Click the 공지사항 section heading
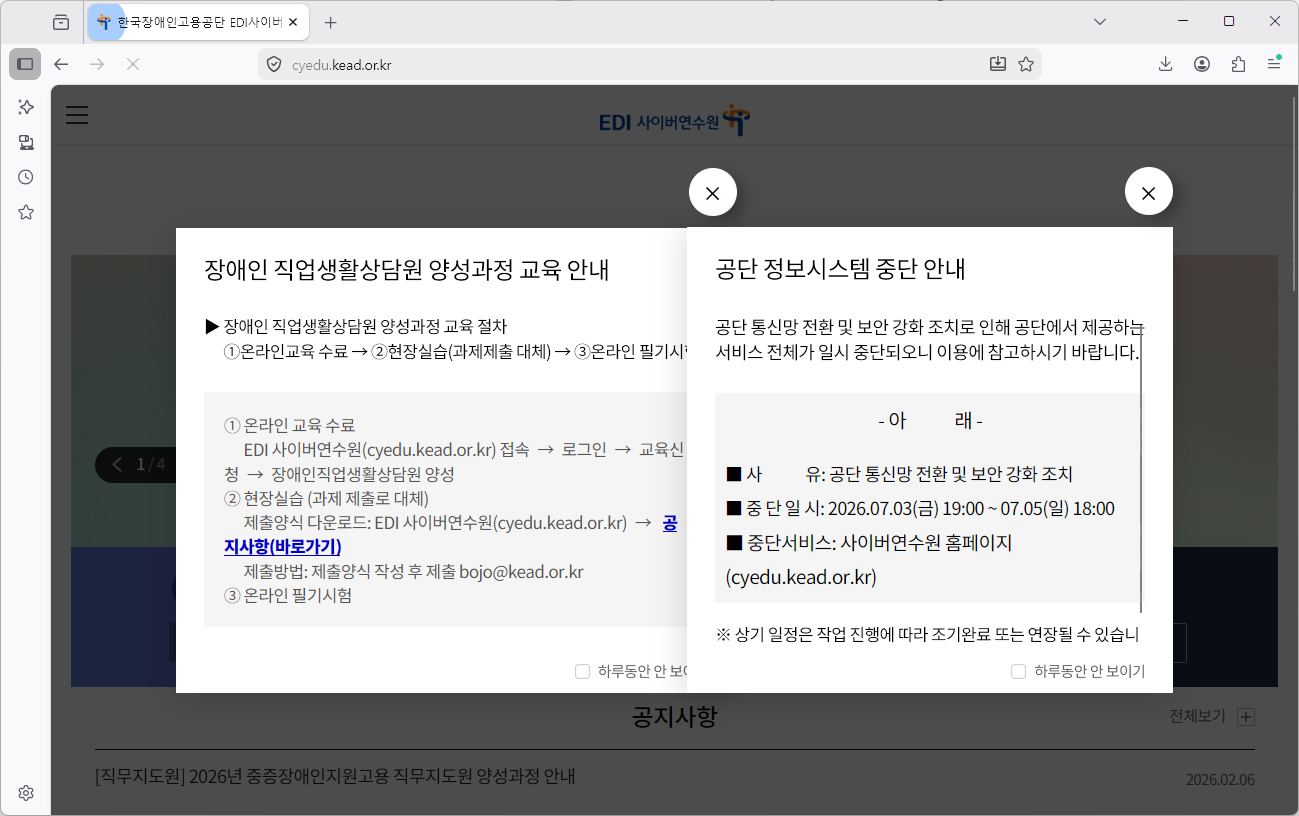1299x816 pixels. click(675, 717)
